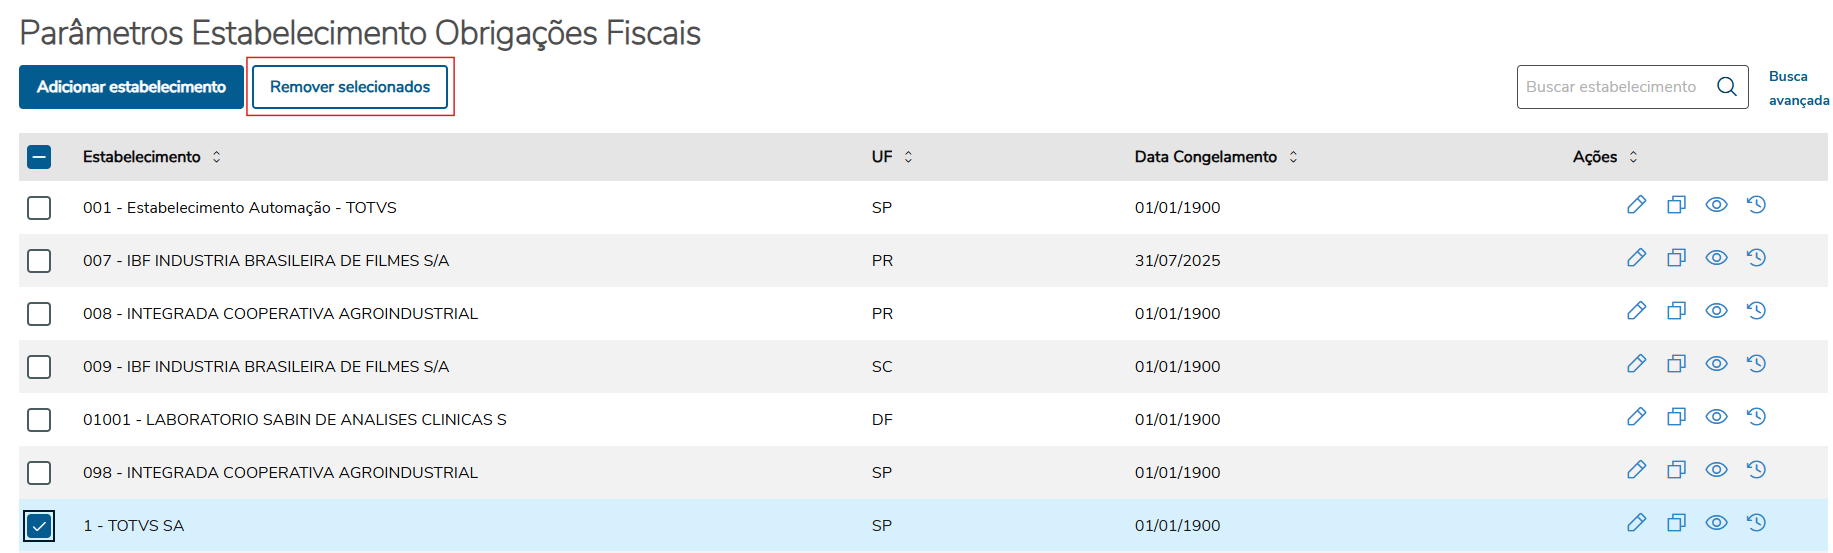Toggle the select-all header checkbox
Screen dimensions: 1833x553
(39, 157)
